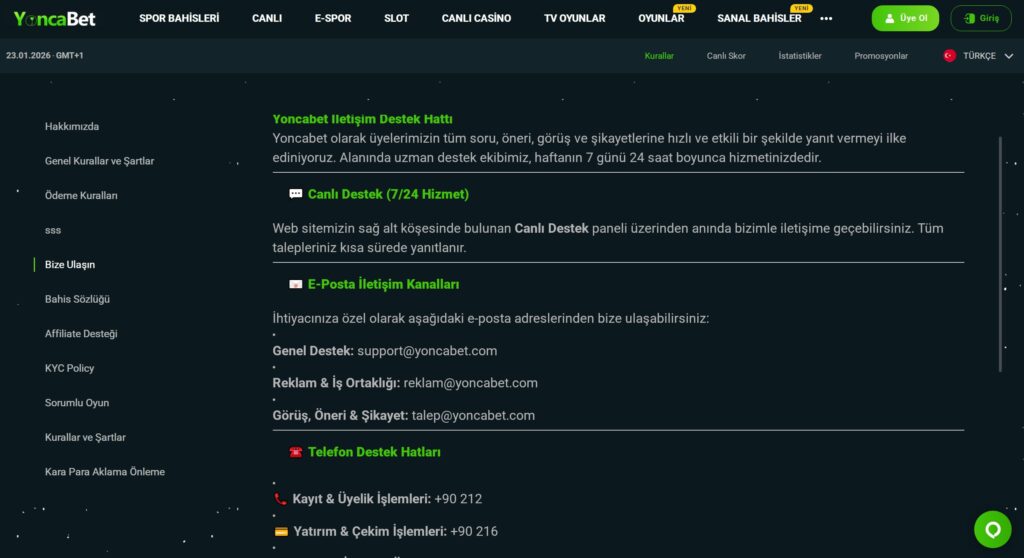Image resolution: width=1024 pixels, height=558 pixels.
Task: Click the three-dots more menu icon
Action: tap(826, 18)
